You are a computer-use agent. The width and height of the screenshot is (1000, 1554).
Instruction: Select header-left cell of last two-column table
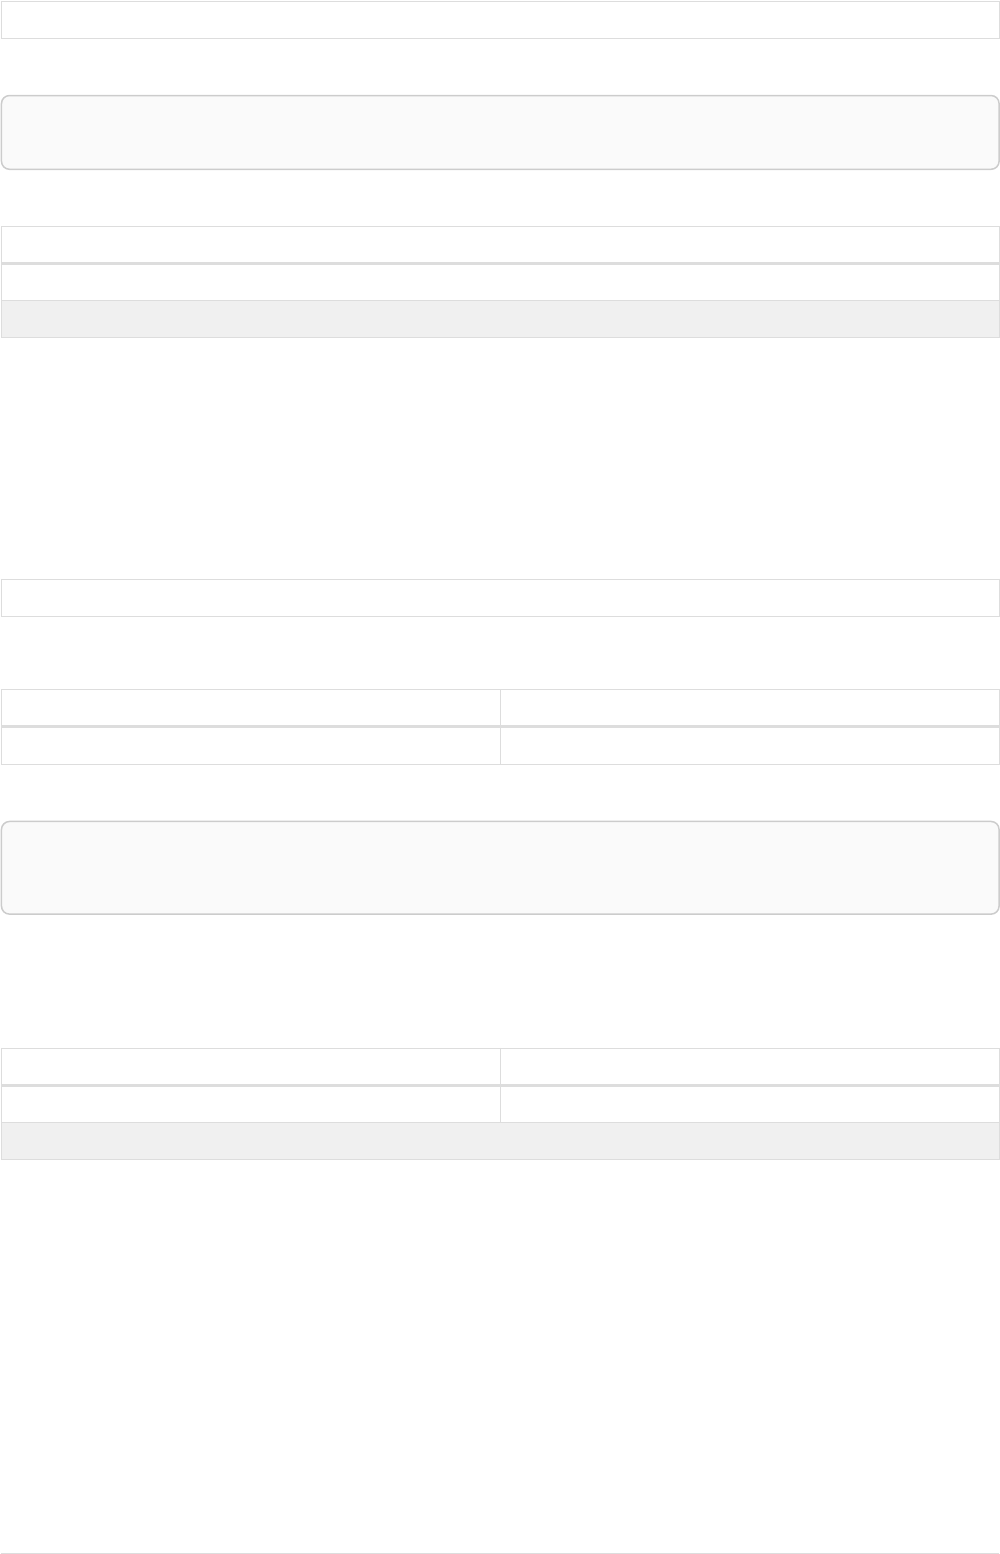250,1067
